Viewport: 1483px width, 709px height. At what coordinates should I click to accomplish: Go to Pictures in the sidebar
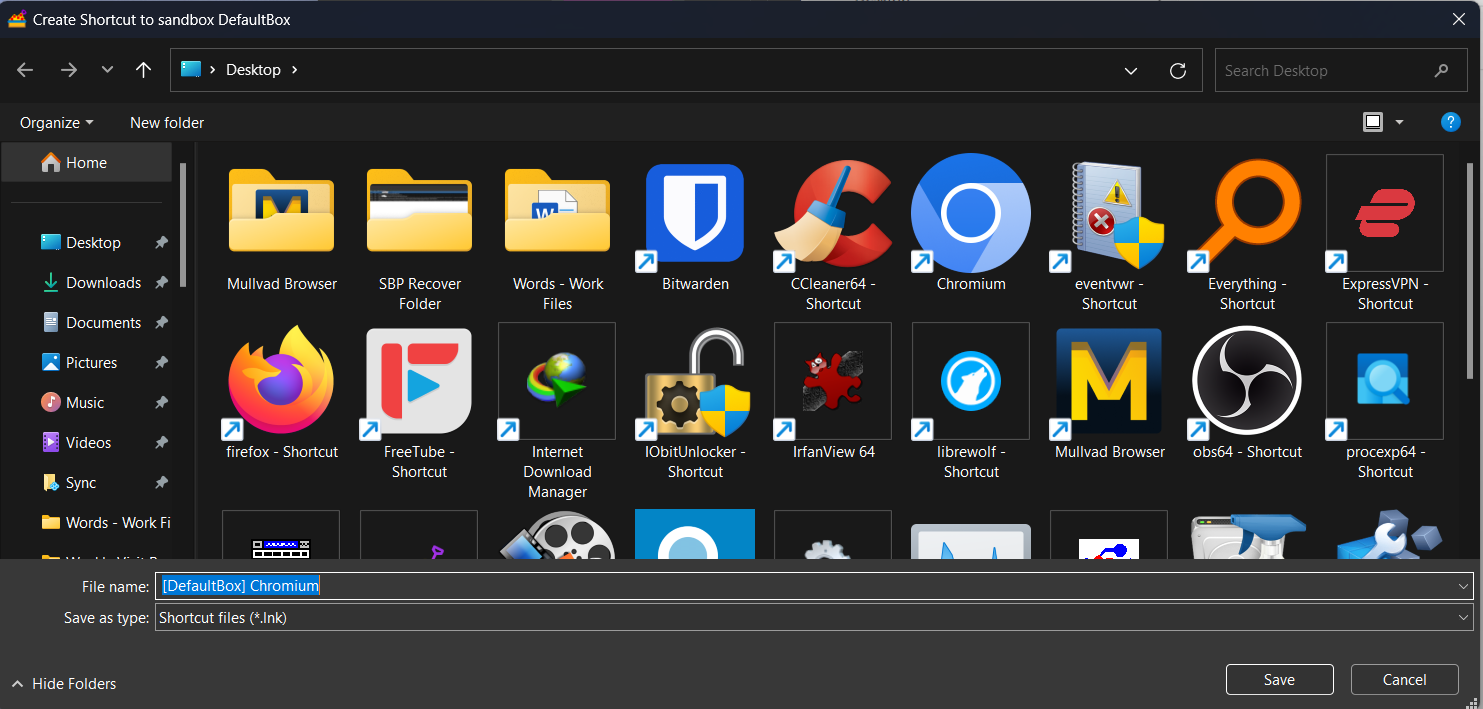tap(91, 363)
